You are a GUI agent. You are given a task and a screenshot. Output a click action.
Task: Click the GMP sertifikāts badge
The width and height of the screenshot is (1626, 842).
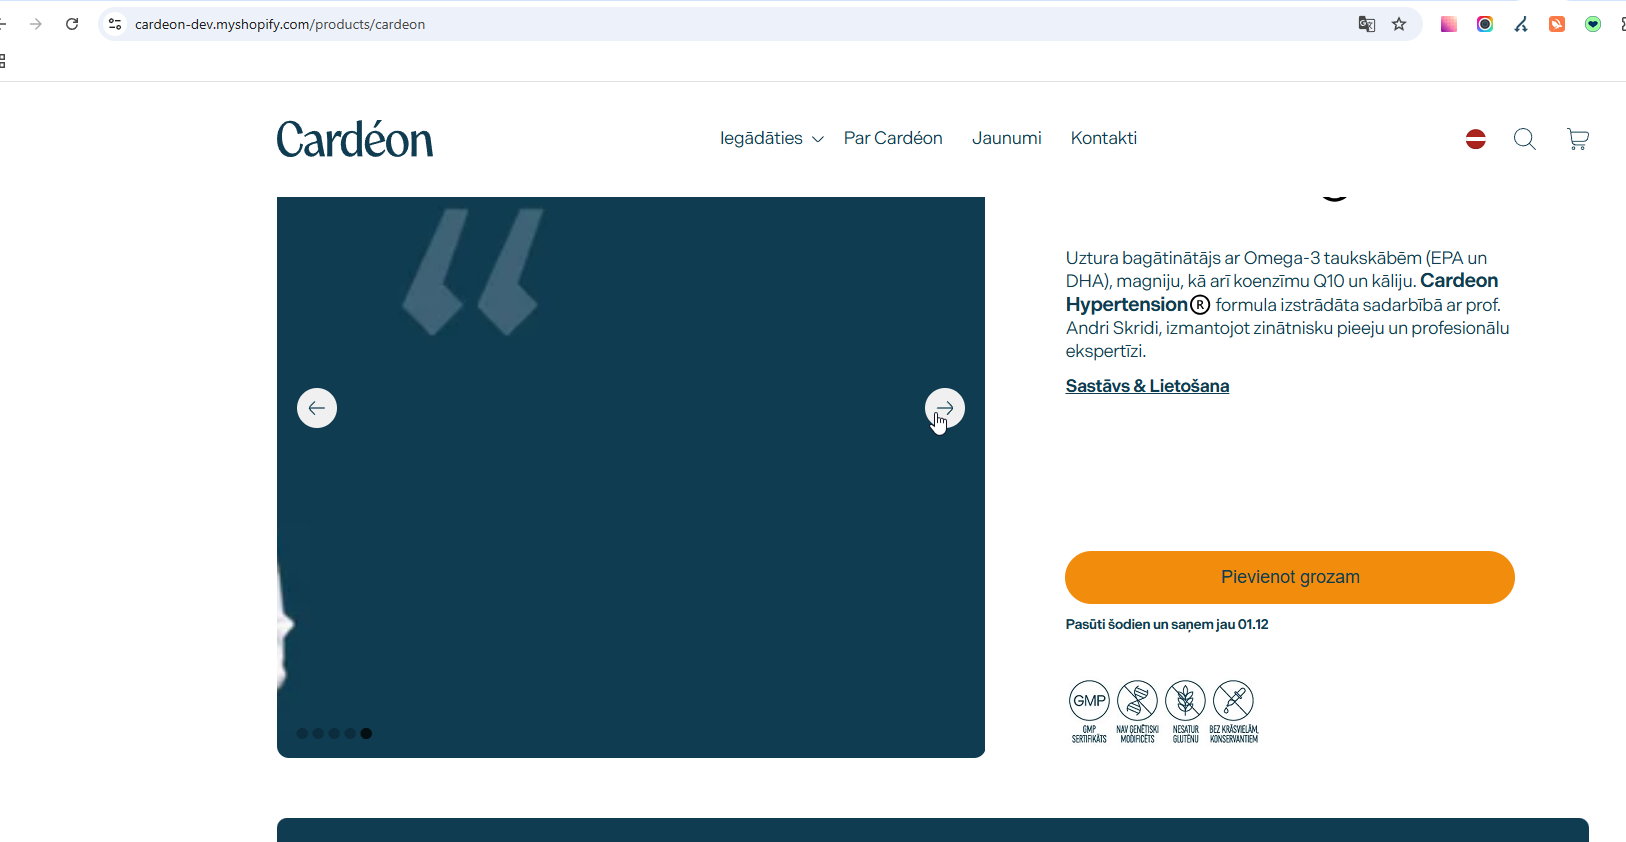point(1089,712)
